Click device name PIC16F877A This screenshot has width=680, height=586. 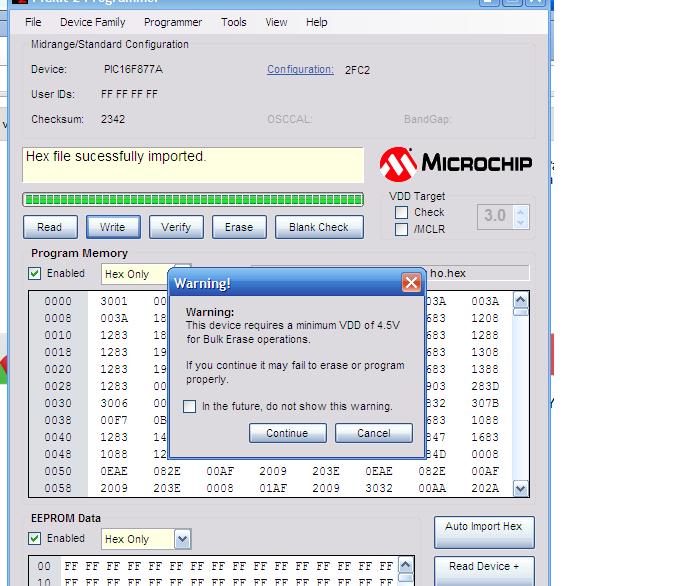click(134, 69)
